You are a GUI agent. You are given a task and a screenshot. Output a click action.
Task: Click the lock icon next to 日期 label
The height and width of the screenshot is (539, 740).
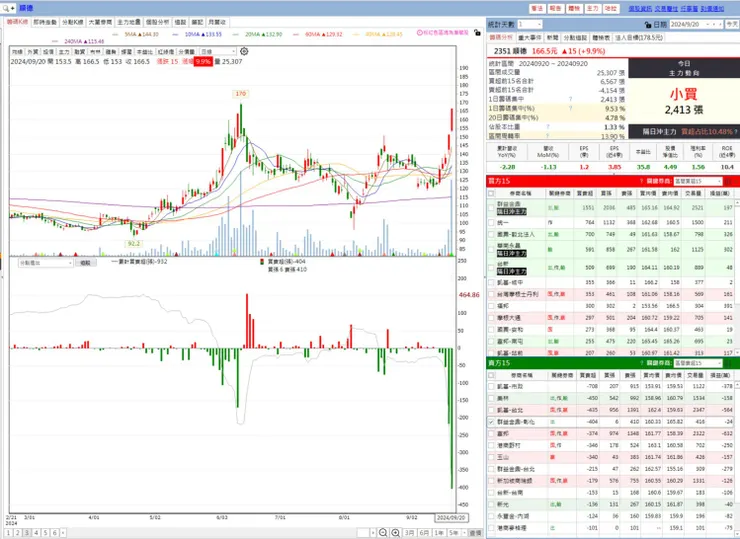pos(648,25)
